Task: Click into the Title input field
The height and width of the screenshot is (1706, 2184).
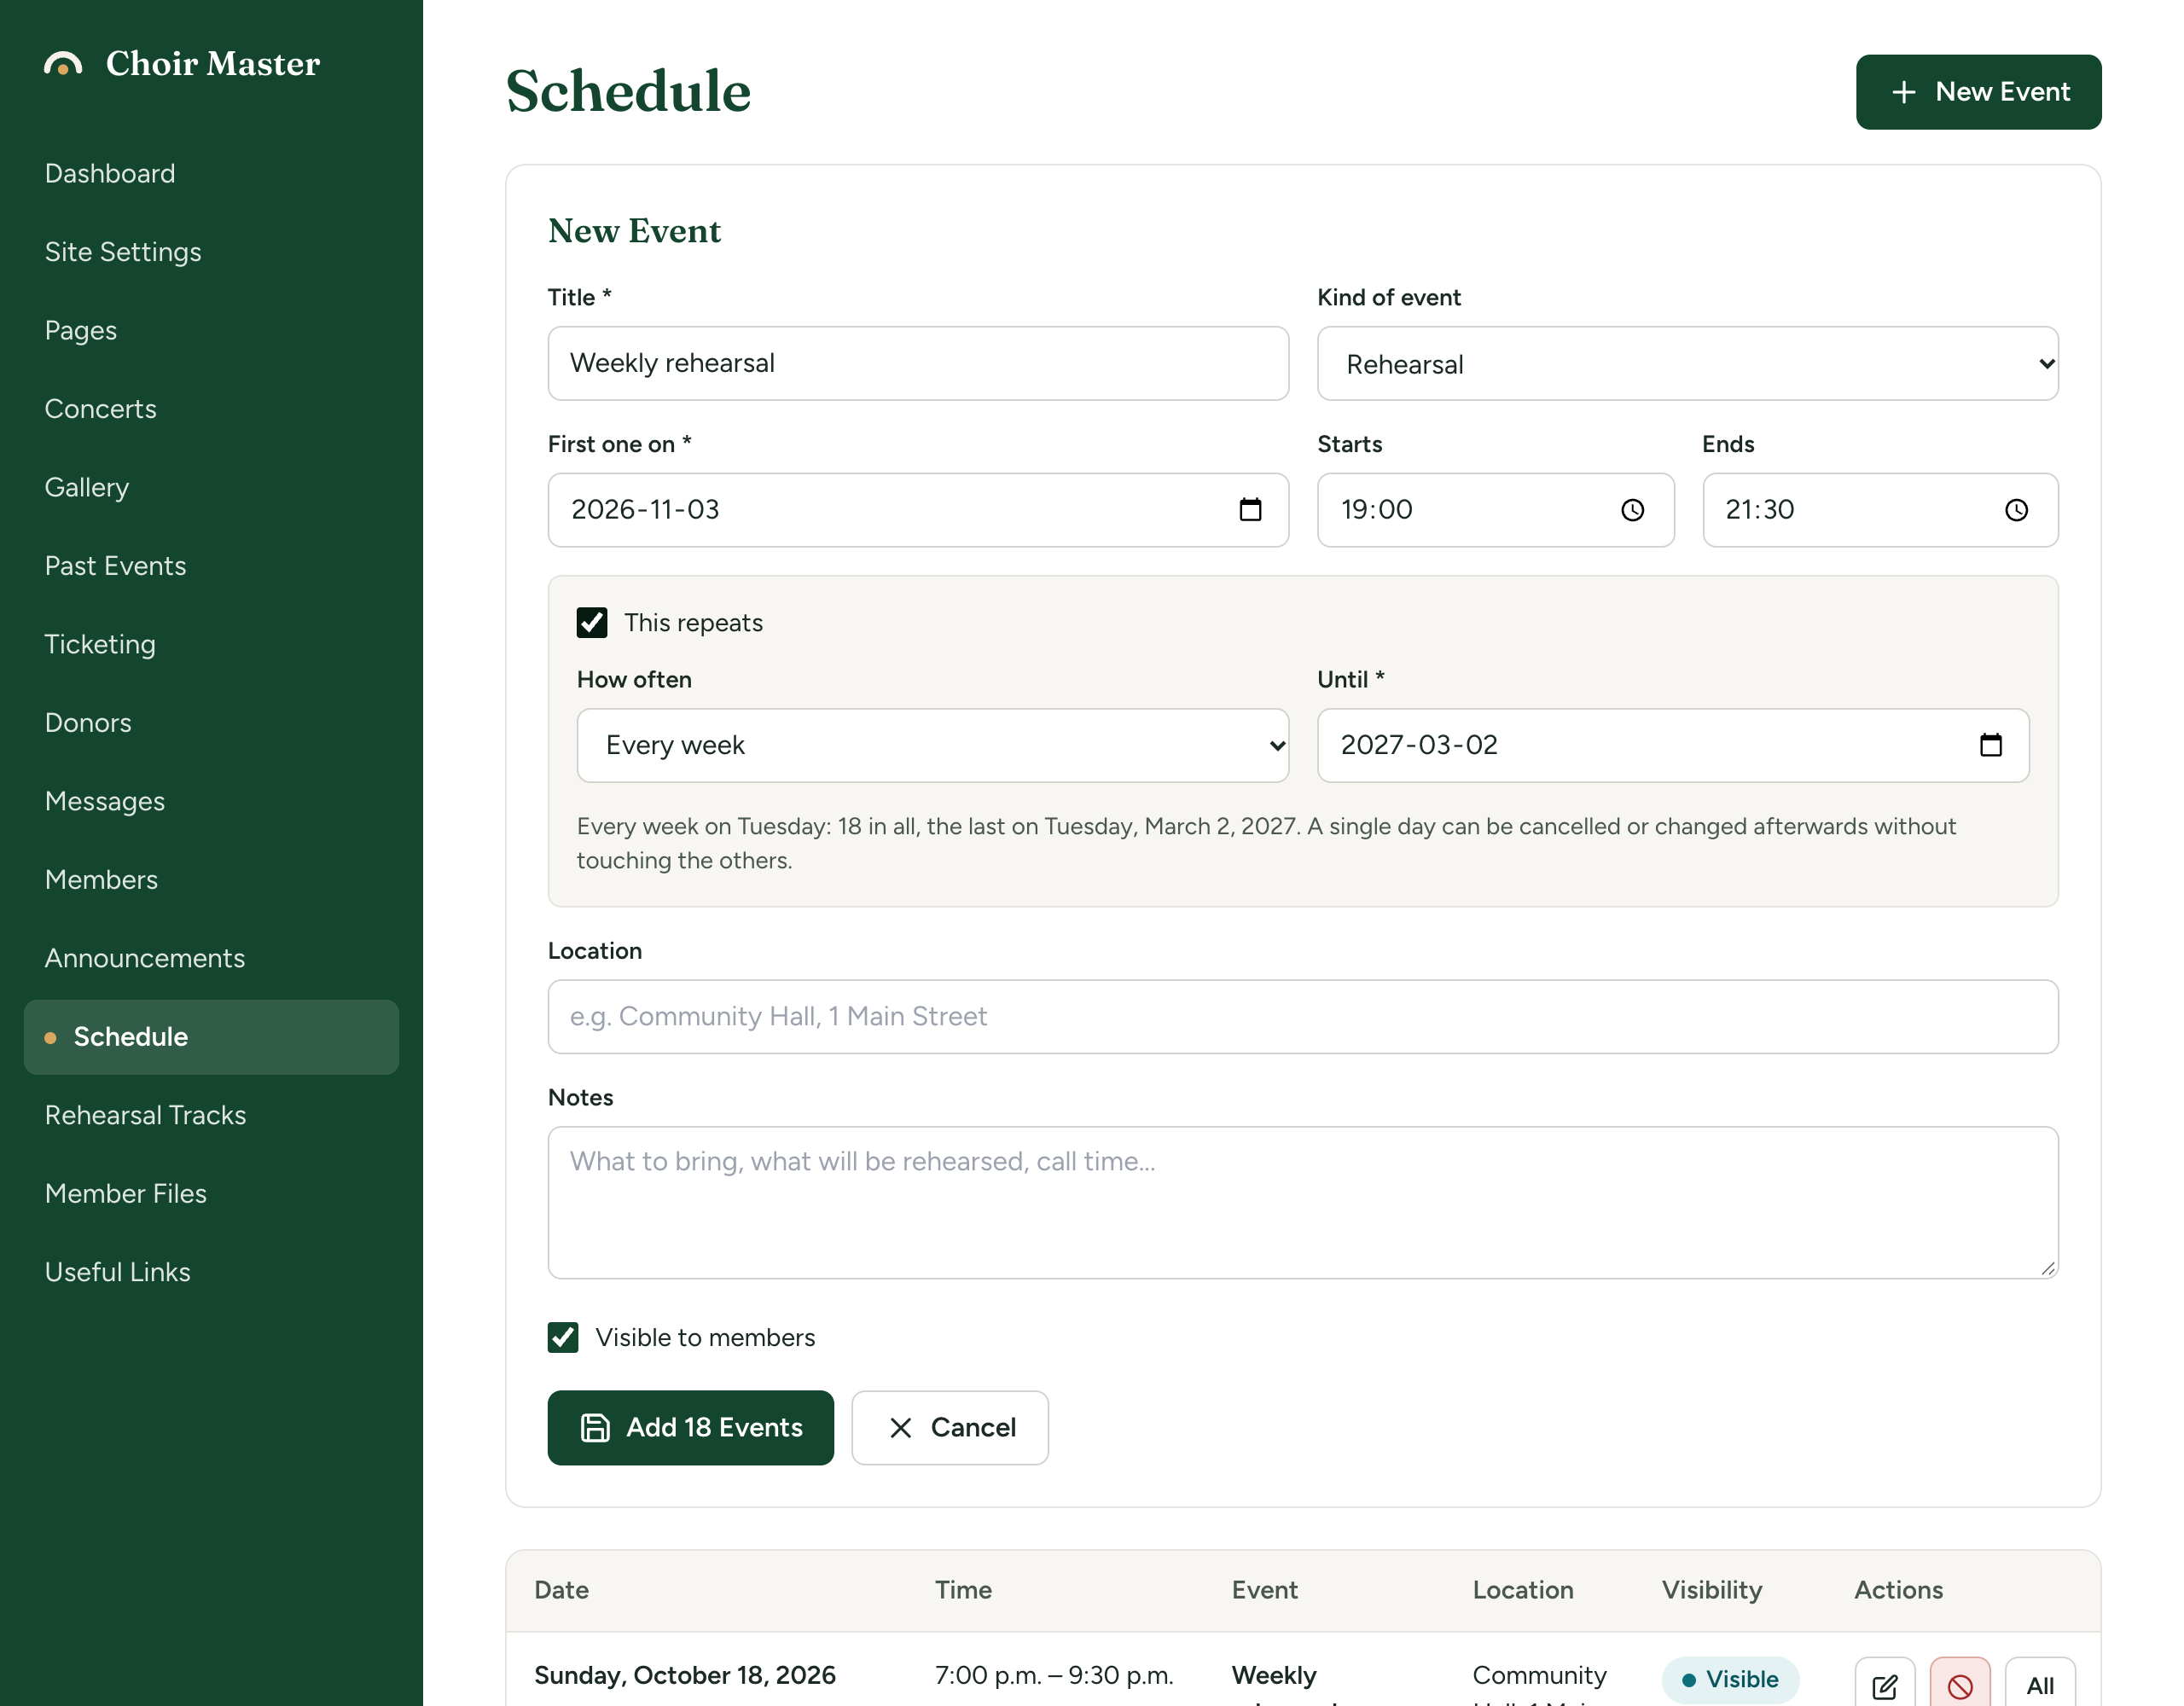Action: pos(918,364)
